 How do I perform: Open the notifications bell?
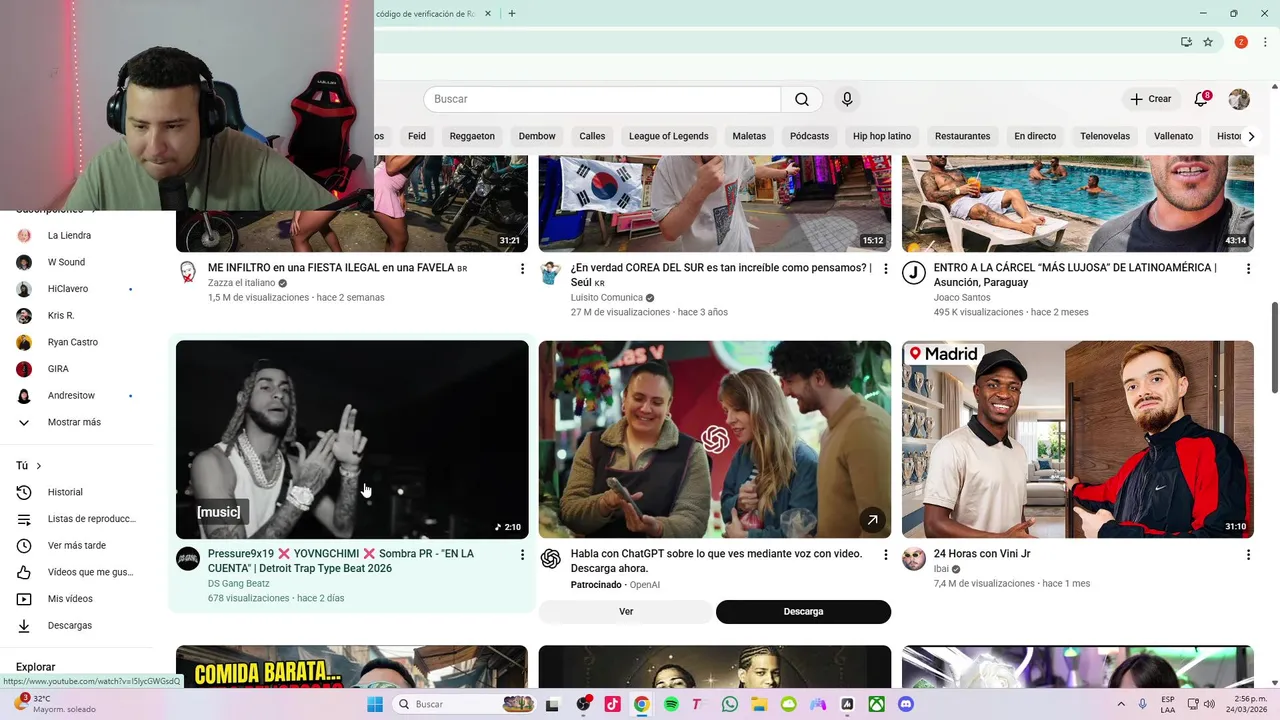[x=1201, y=99]
